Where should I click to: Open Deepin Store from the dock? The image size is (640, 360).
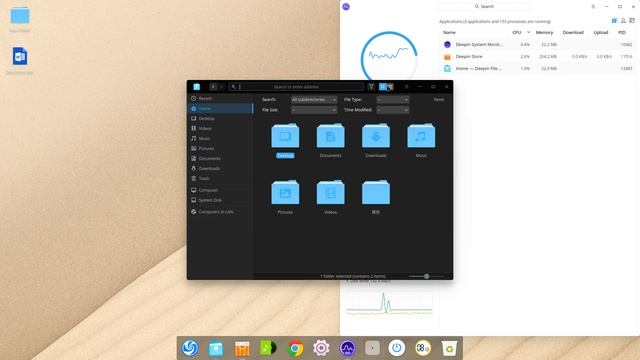click(x=242, y=349)
